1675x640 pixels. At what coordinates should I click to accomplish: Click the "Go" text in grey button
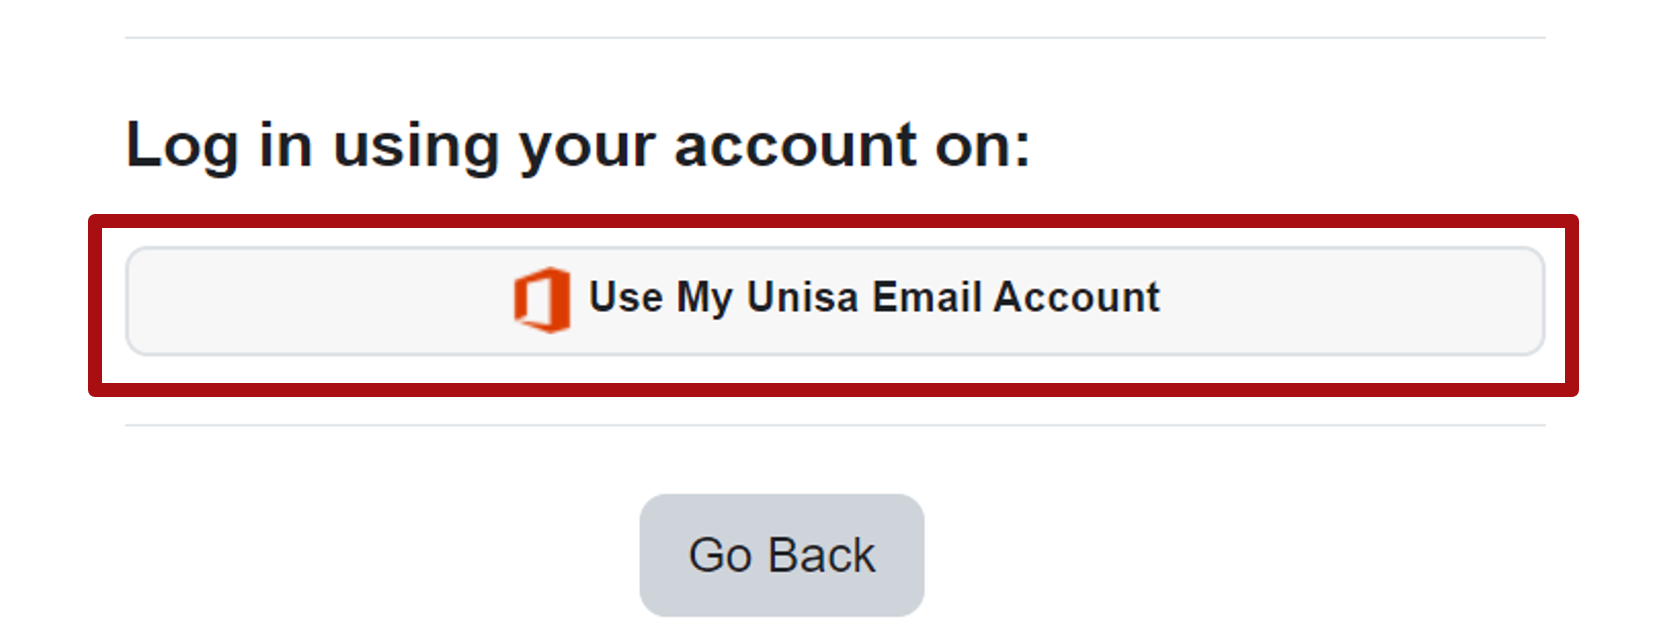pos(721,555)
